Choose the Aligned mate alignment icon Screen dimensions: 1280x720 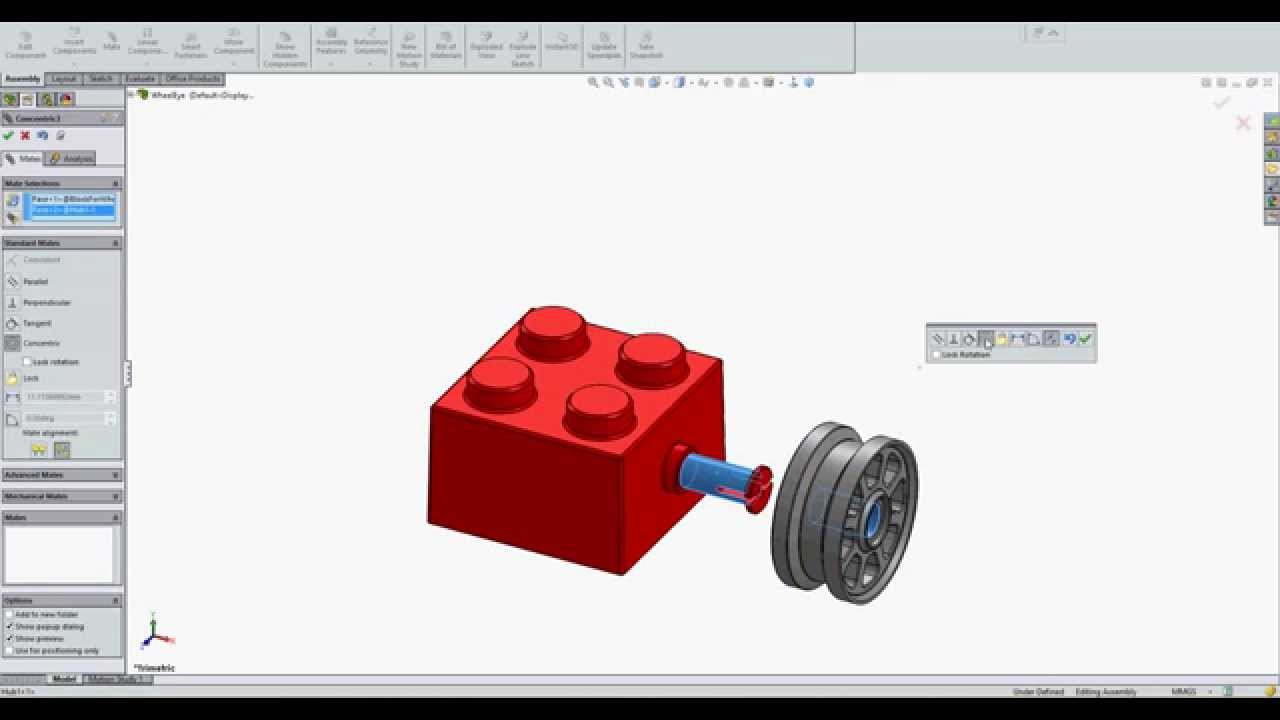(x=38, y=450)
